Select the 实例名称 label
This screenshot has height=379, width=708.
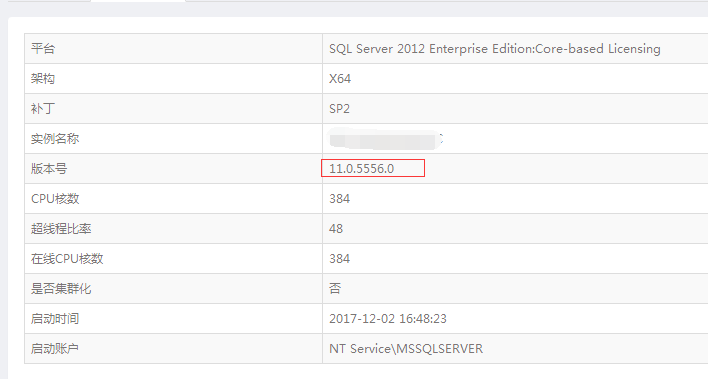(55, 139)
